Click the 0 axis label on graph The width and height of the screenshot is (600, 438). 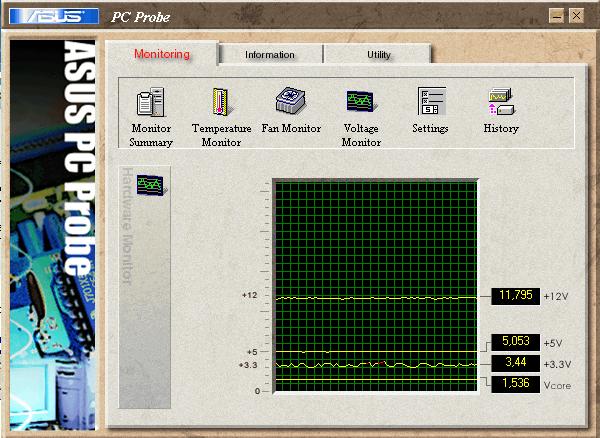coord(257,391)
